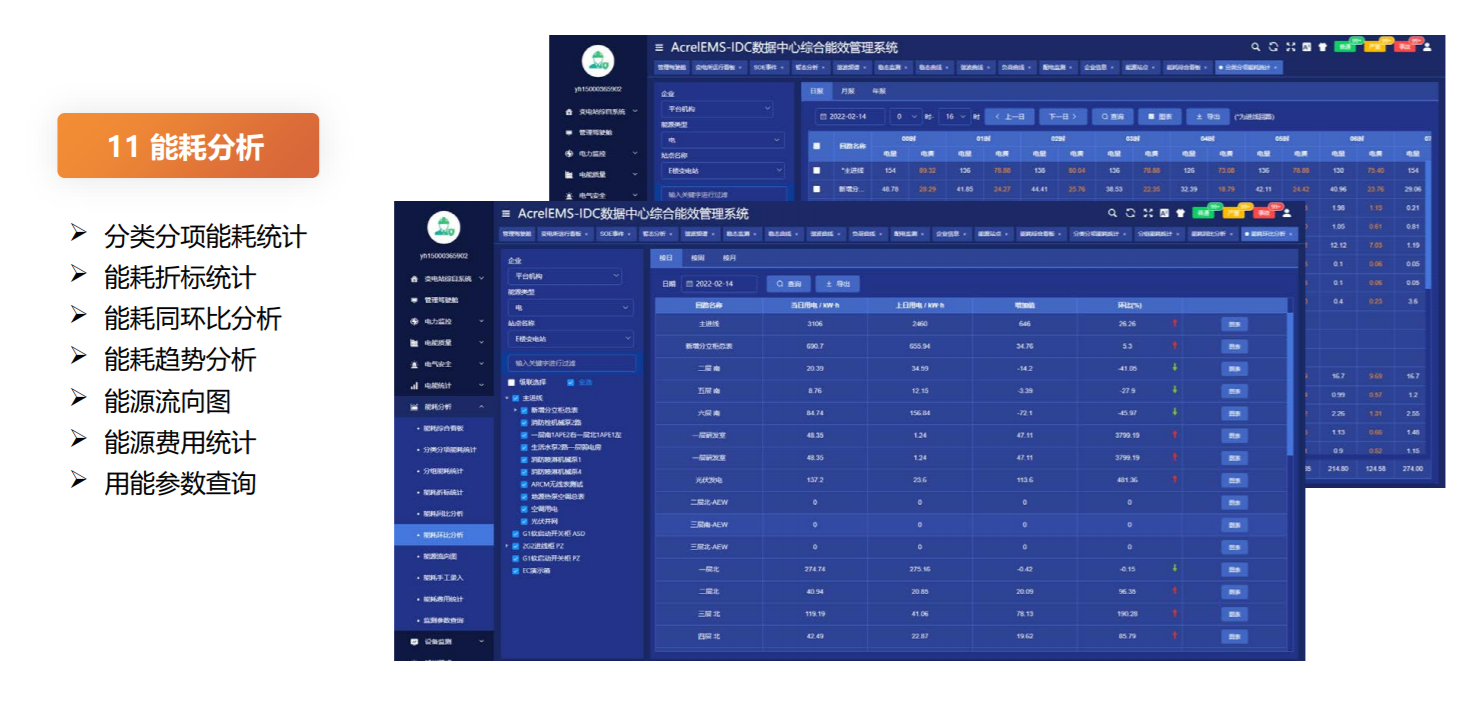Viewport: 1475px width, 714px height.
Task: Click user profile icon in front window
Action: [x=1287, y=213]
